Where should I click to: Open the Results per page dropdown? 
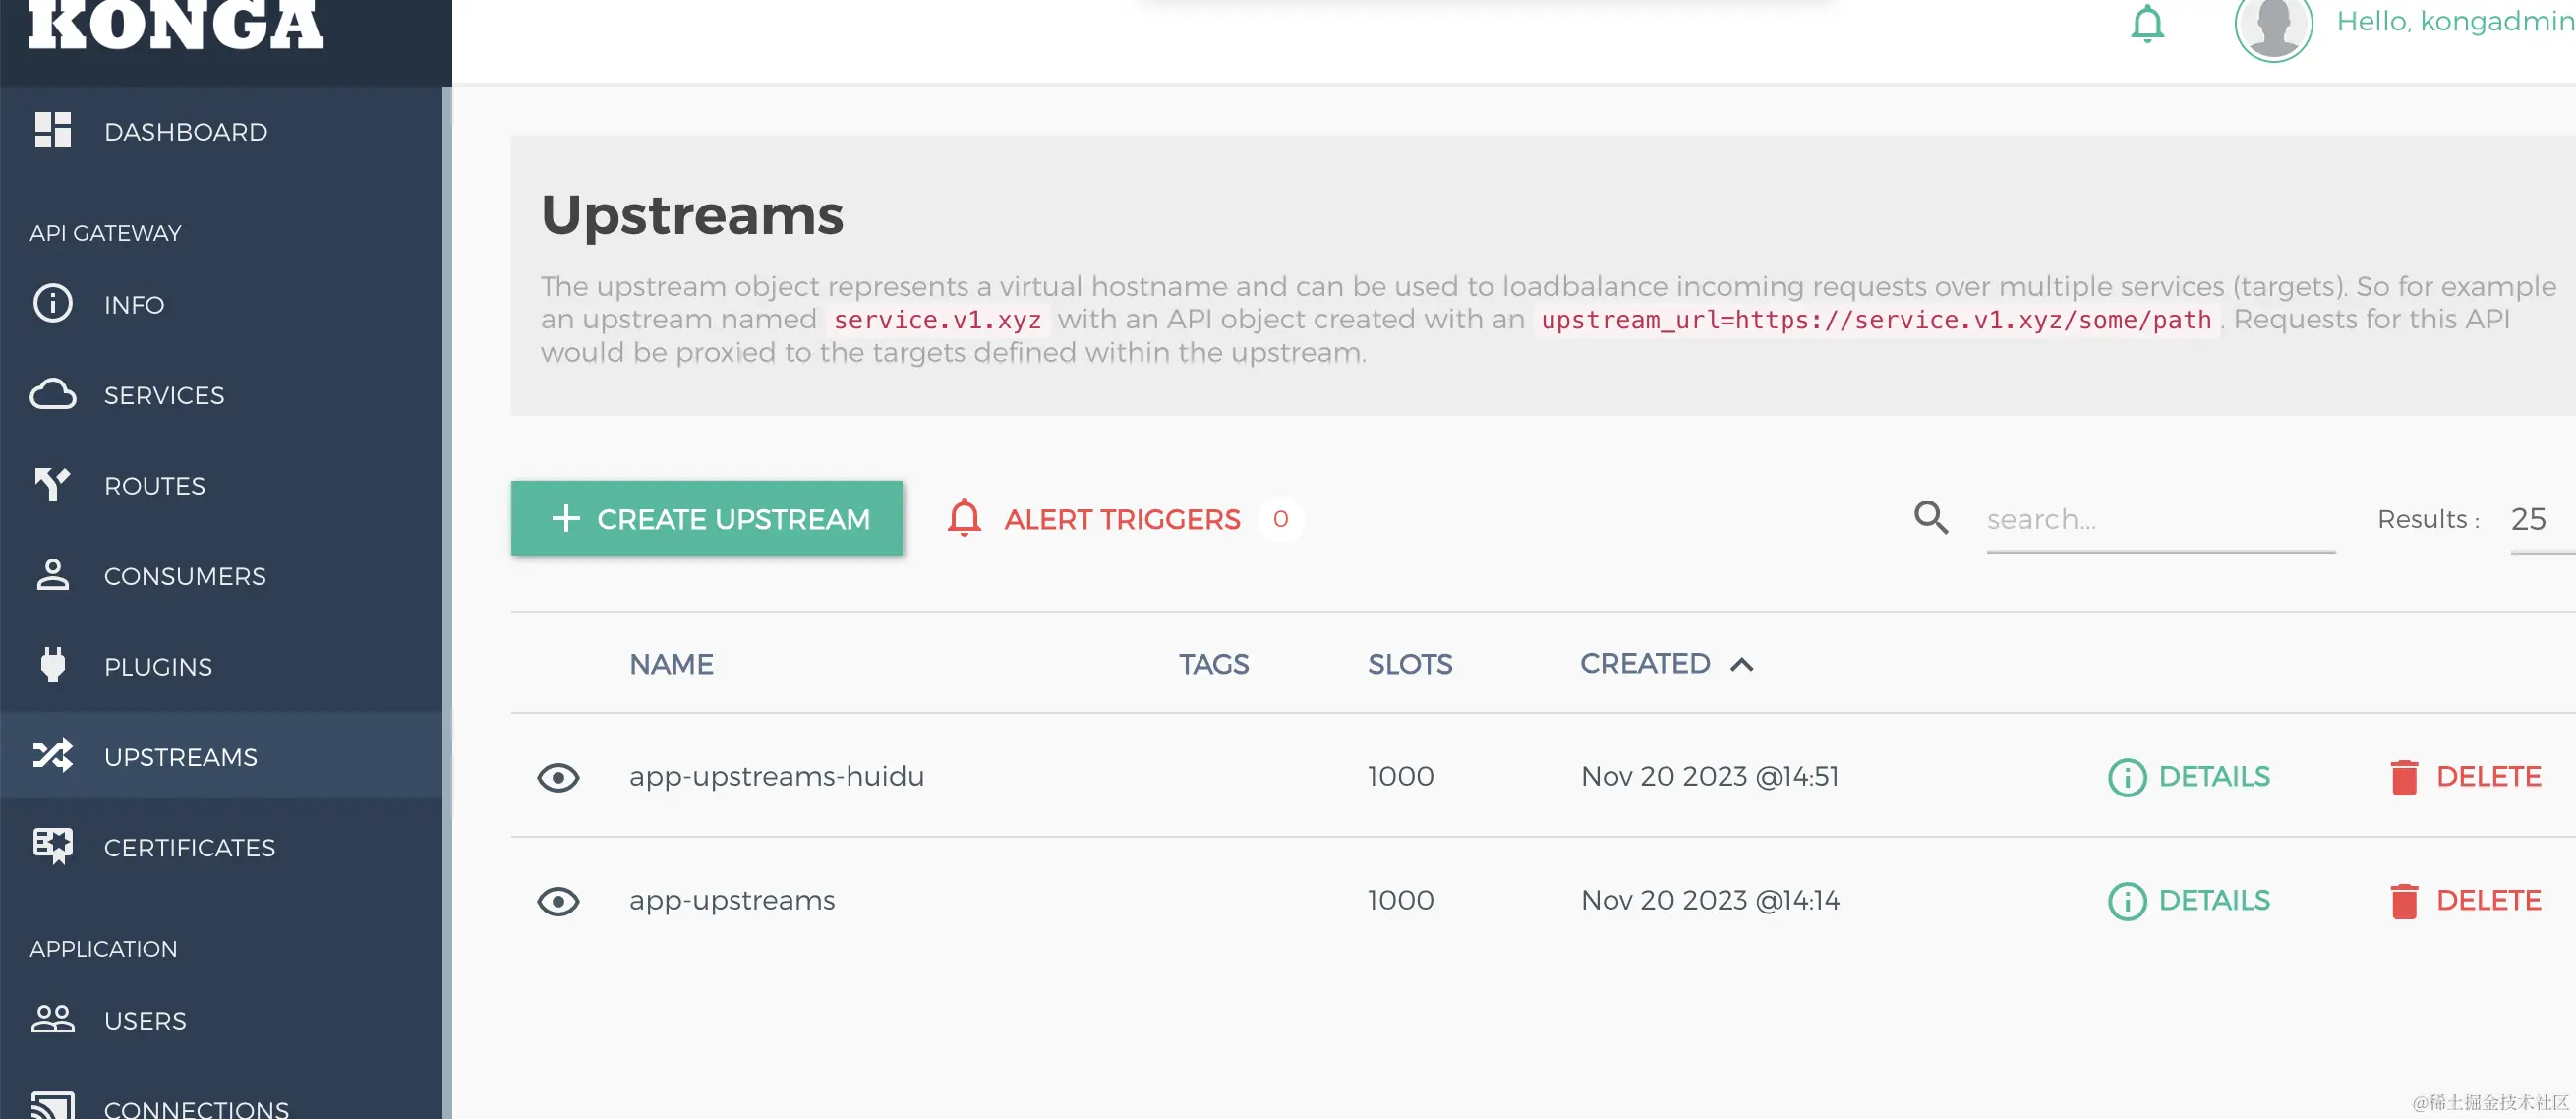click(x=2530, y=519)
